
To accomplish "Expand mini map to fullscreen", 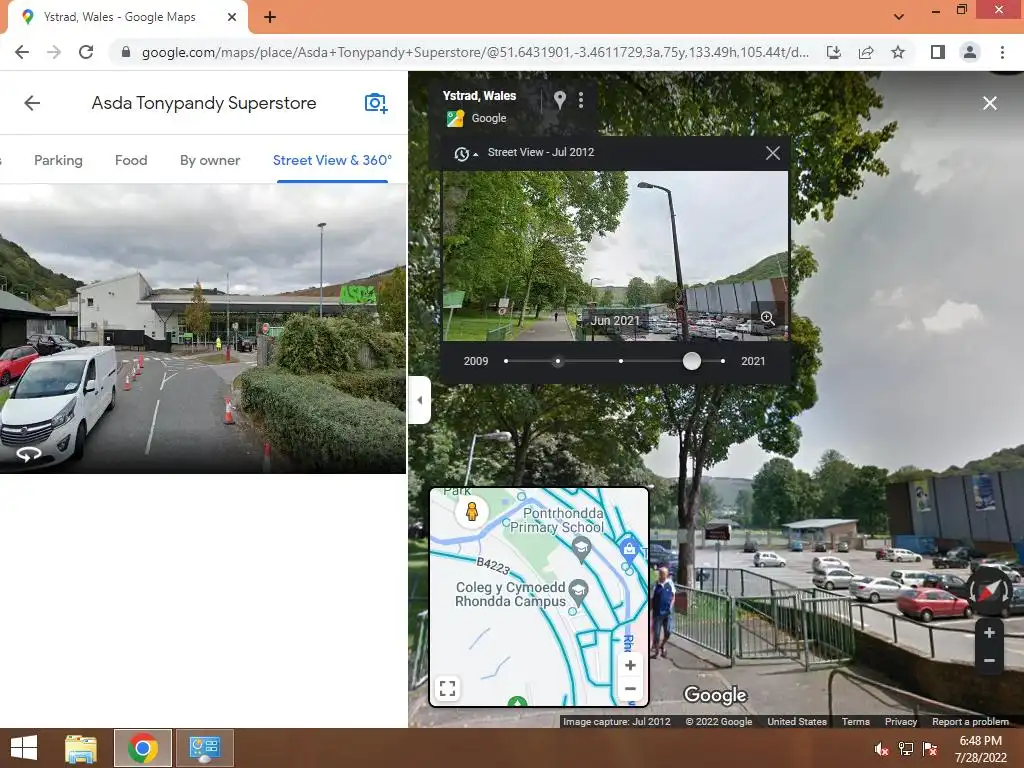I will coord(447,688).
